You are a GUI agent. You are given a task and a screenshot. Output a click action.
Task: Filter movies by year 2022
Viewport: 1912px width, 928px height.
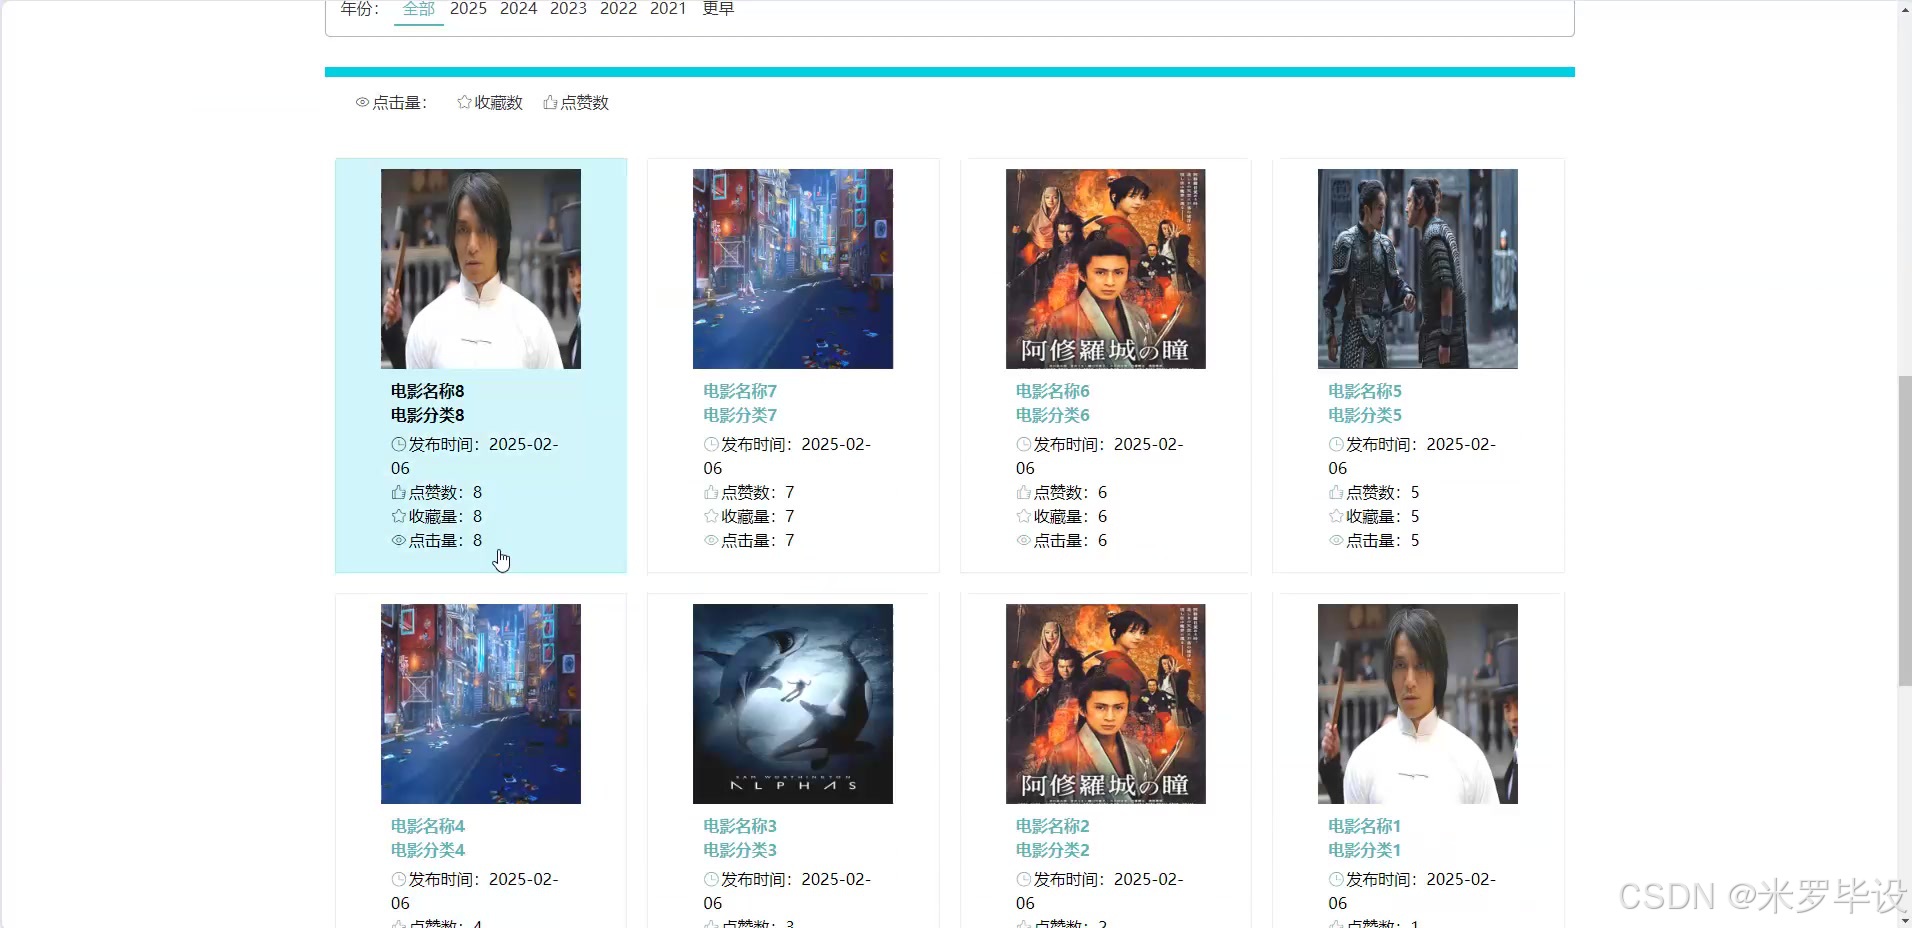618,9
